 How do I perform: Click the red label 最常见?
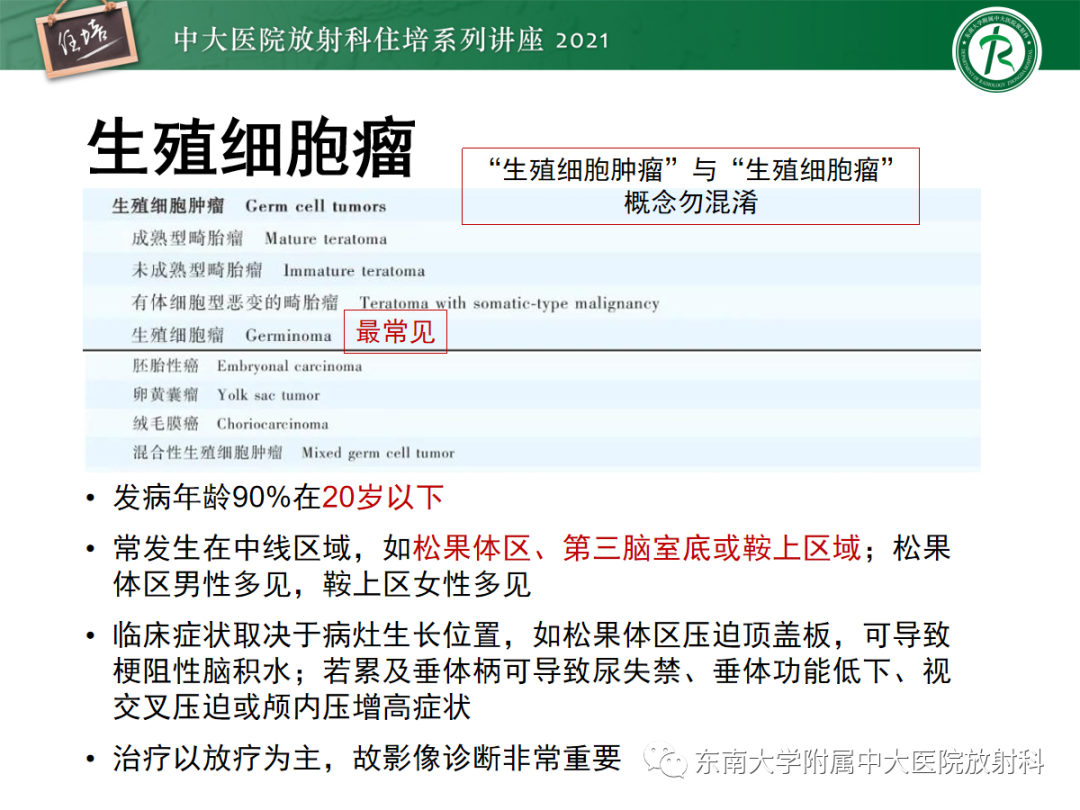[x=395, y=332]
